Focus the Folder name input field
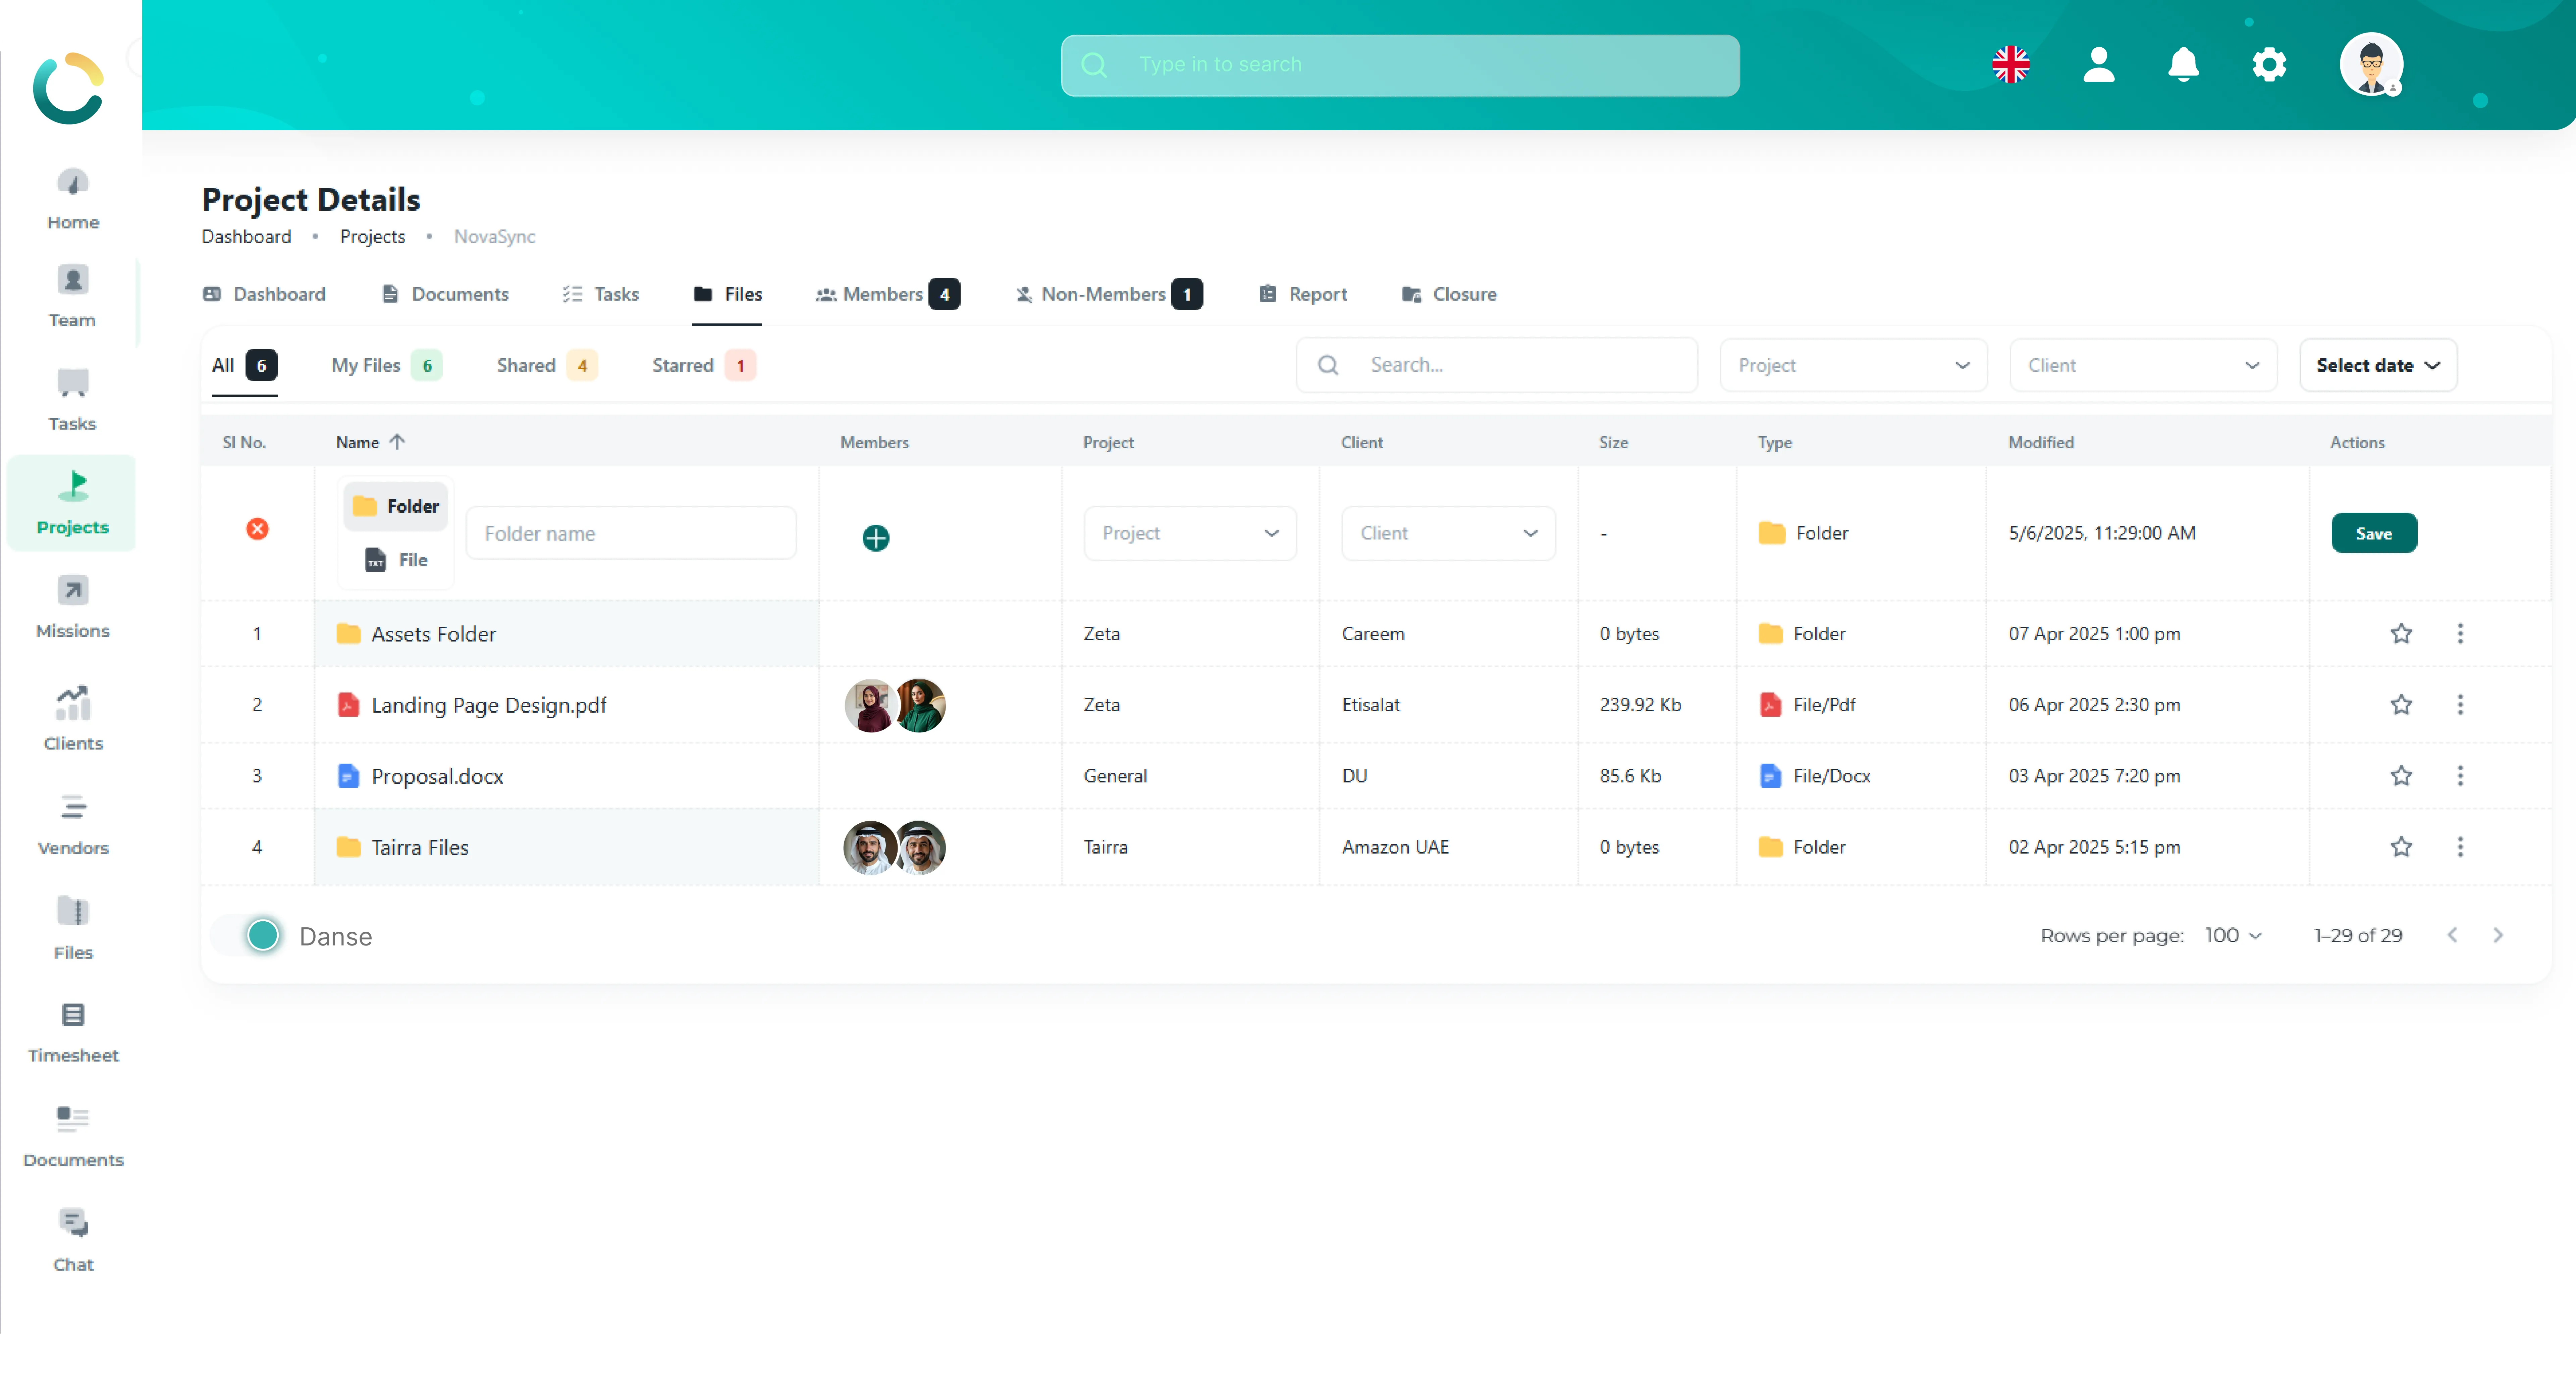 [631, 533]
